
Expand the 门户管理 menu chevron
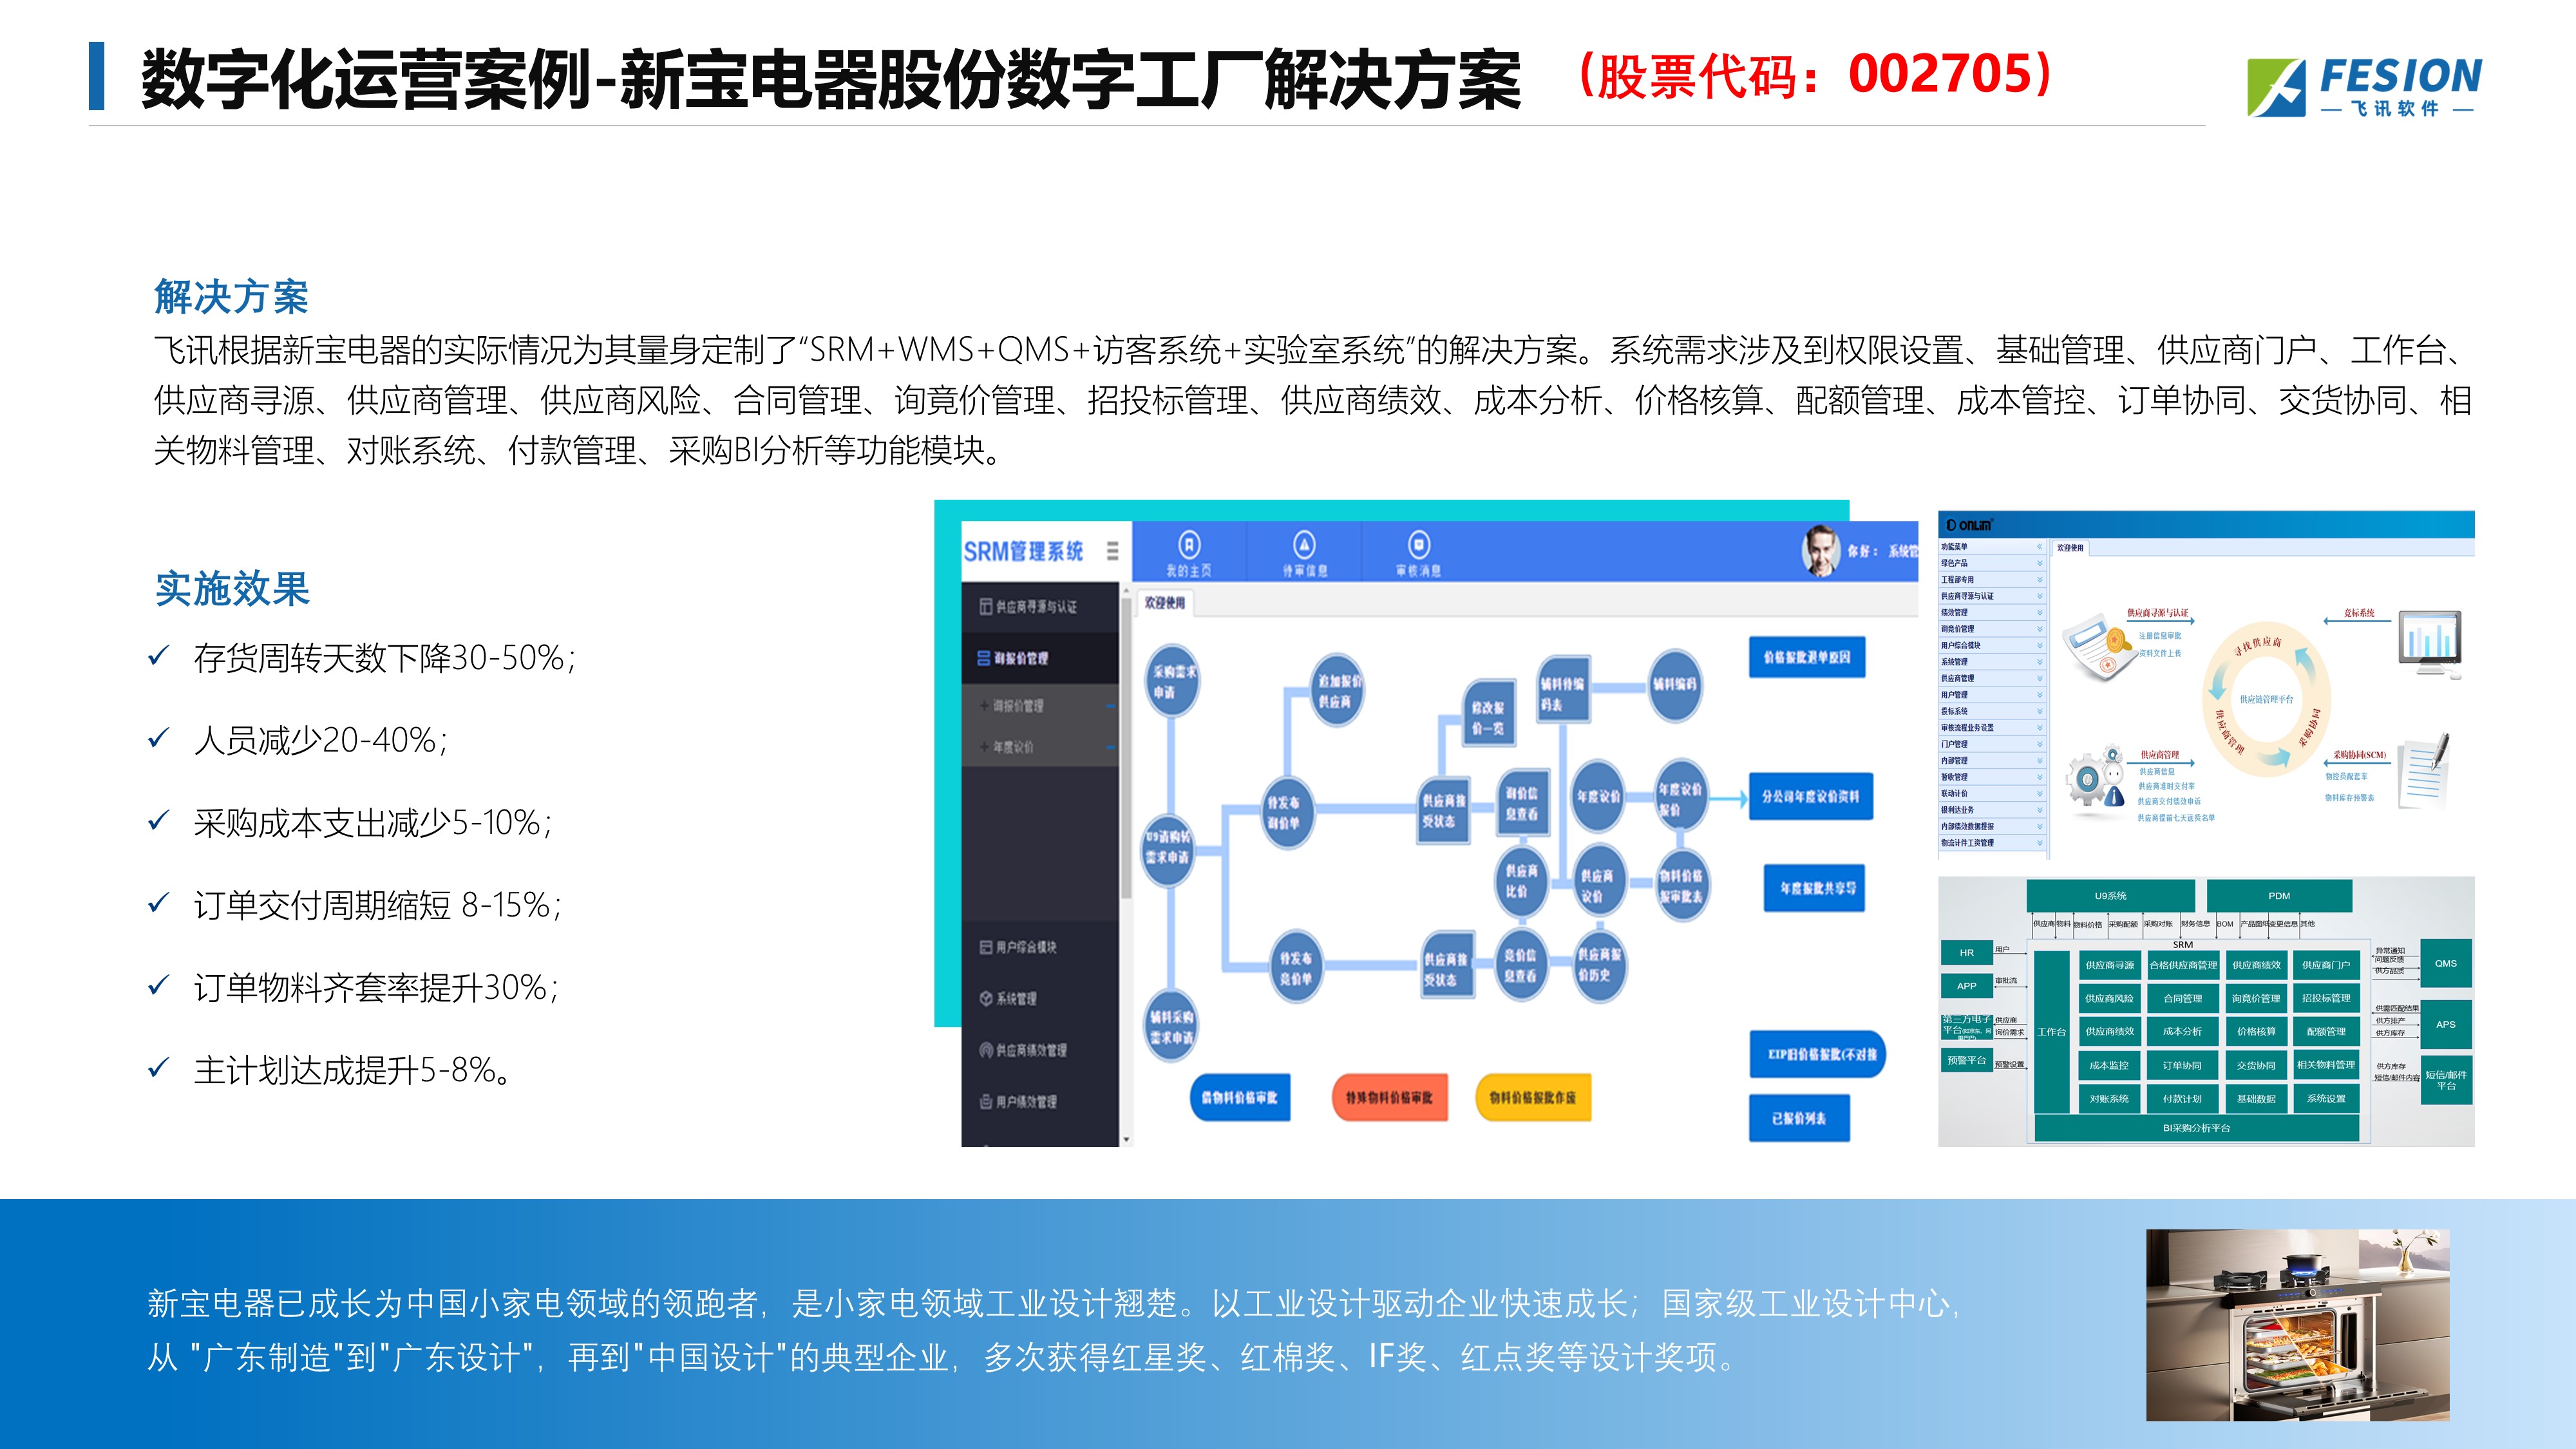(x=2039, y=744)
